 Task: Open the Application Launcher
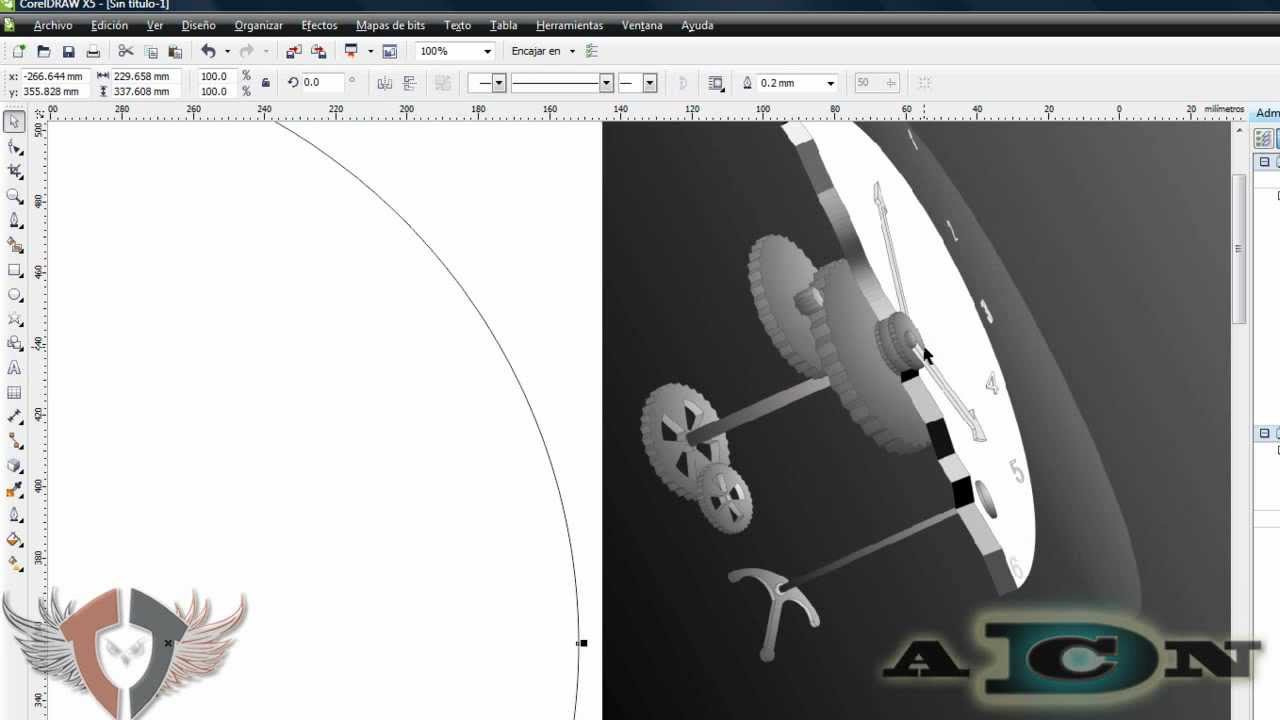click(x=351, y=51)
